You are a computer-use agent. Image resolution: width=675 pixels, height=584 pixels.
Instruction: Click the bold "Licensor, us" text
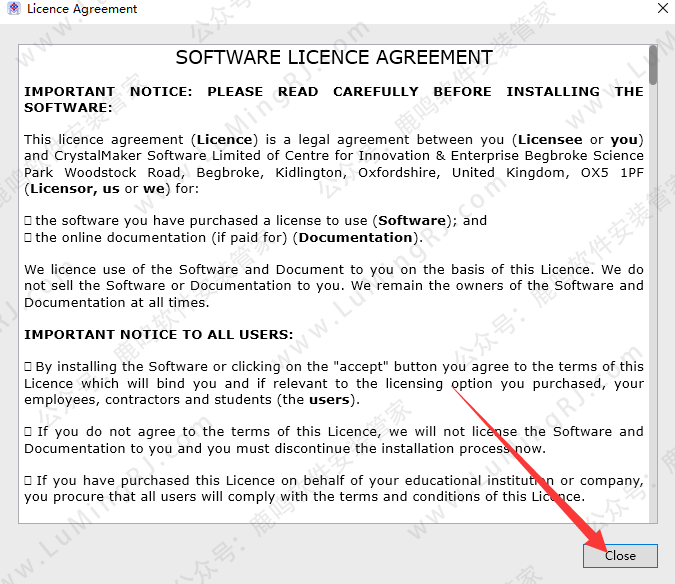point(75,187)
